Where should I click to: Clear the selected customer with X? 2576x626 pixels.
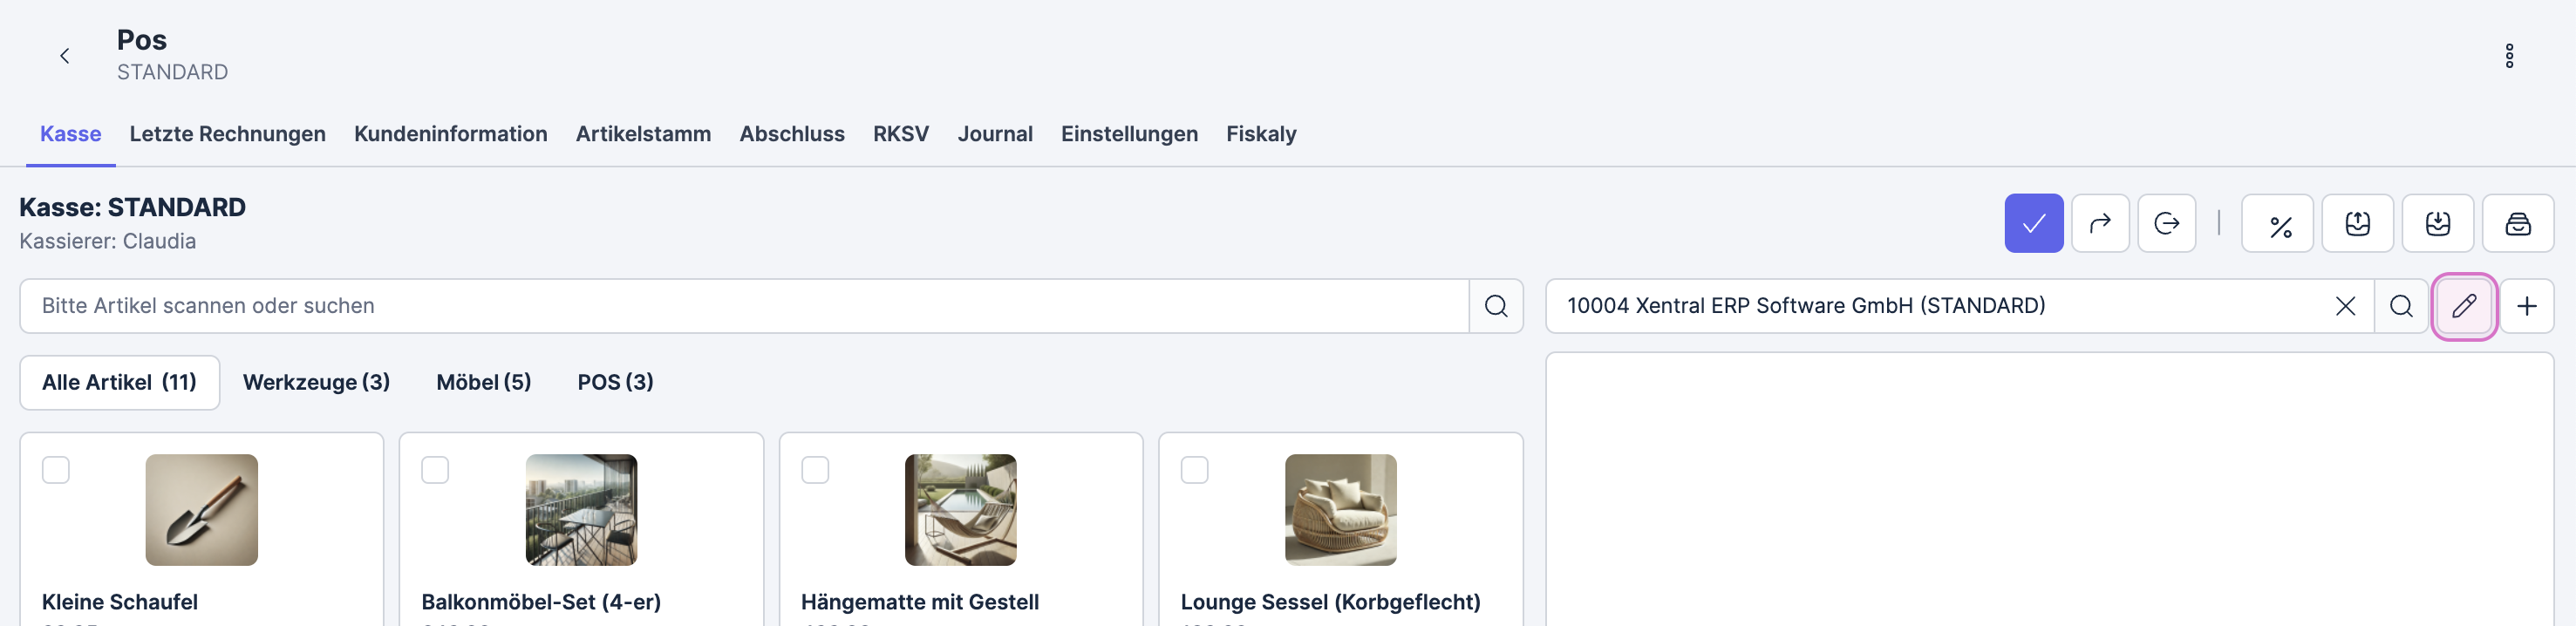pos(2345,306)
